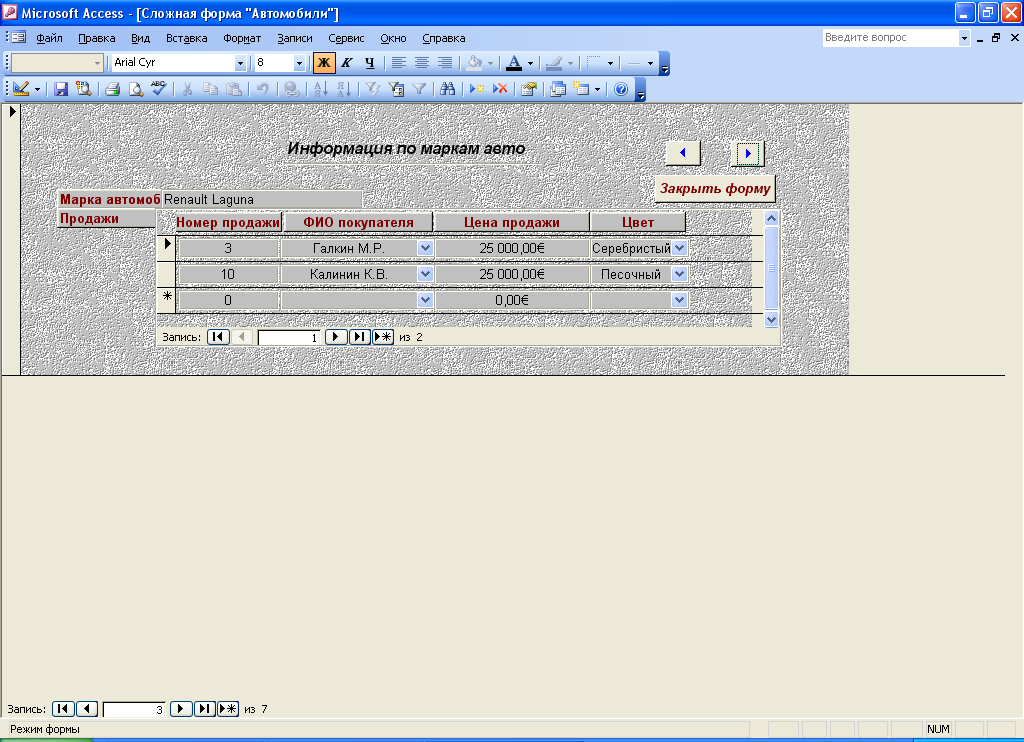Go to next record in main form navigator
The width and height of the screenshot is (1024, 742).
[181, 709]
